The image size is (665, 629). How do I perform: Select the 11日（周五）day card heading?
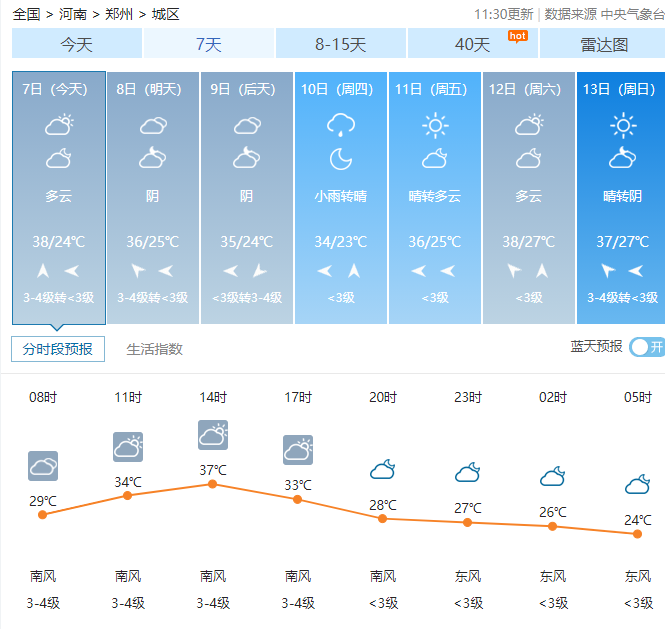[x=431, y=89]
